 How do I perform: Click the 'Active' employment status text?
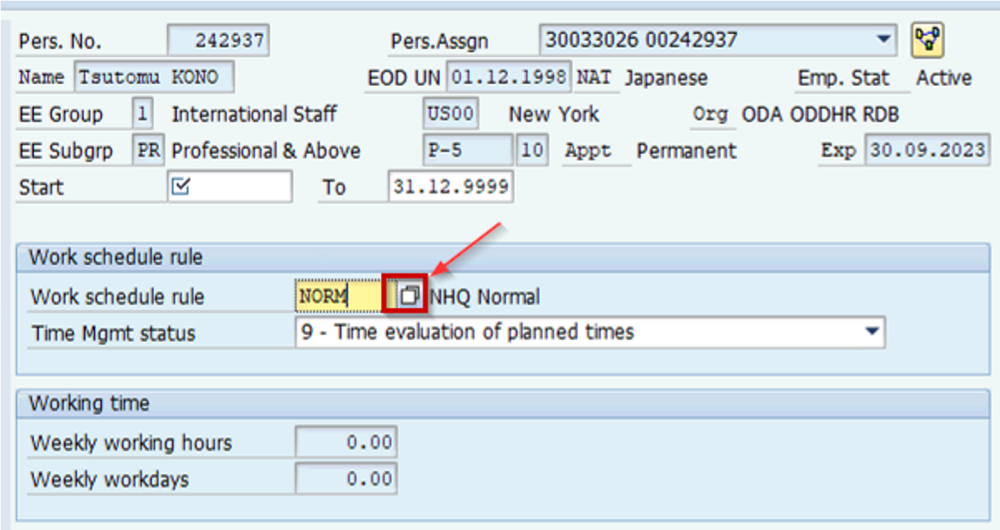pos(944,78)
